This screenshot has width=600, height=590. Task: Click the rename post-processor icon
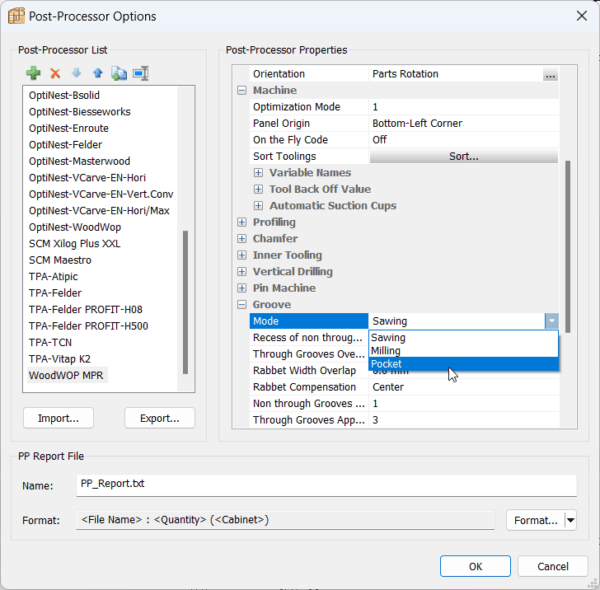[140, 73]
